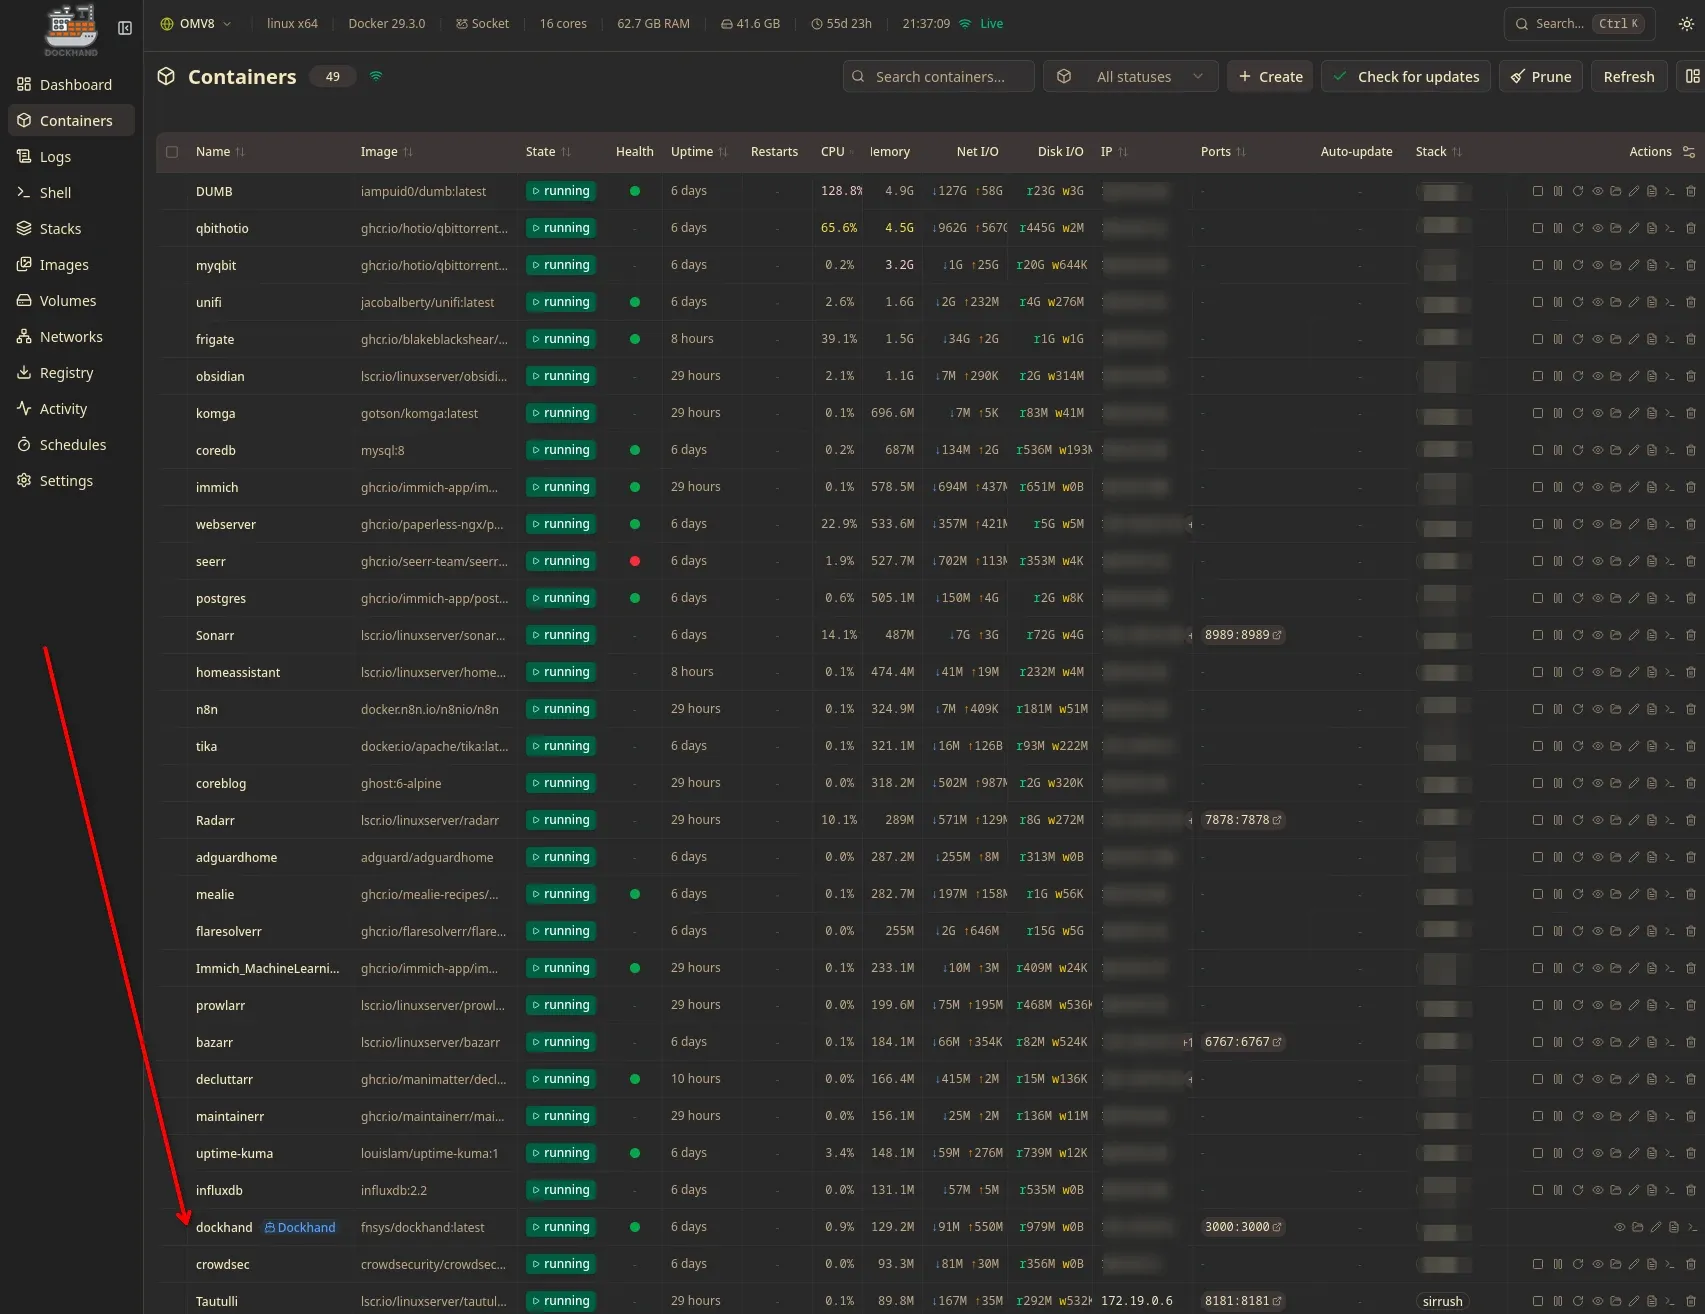The height and width of the screenshot is (1314, 1705).
Task: Open the file browser for unifi container
Action: point(1616,302)
